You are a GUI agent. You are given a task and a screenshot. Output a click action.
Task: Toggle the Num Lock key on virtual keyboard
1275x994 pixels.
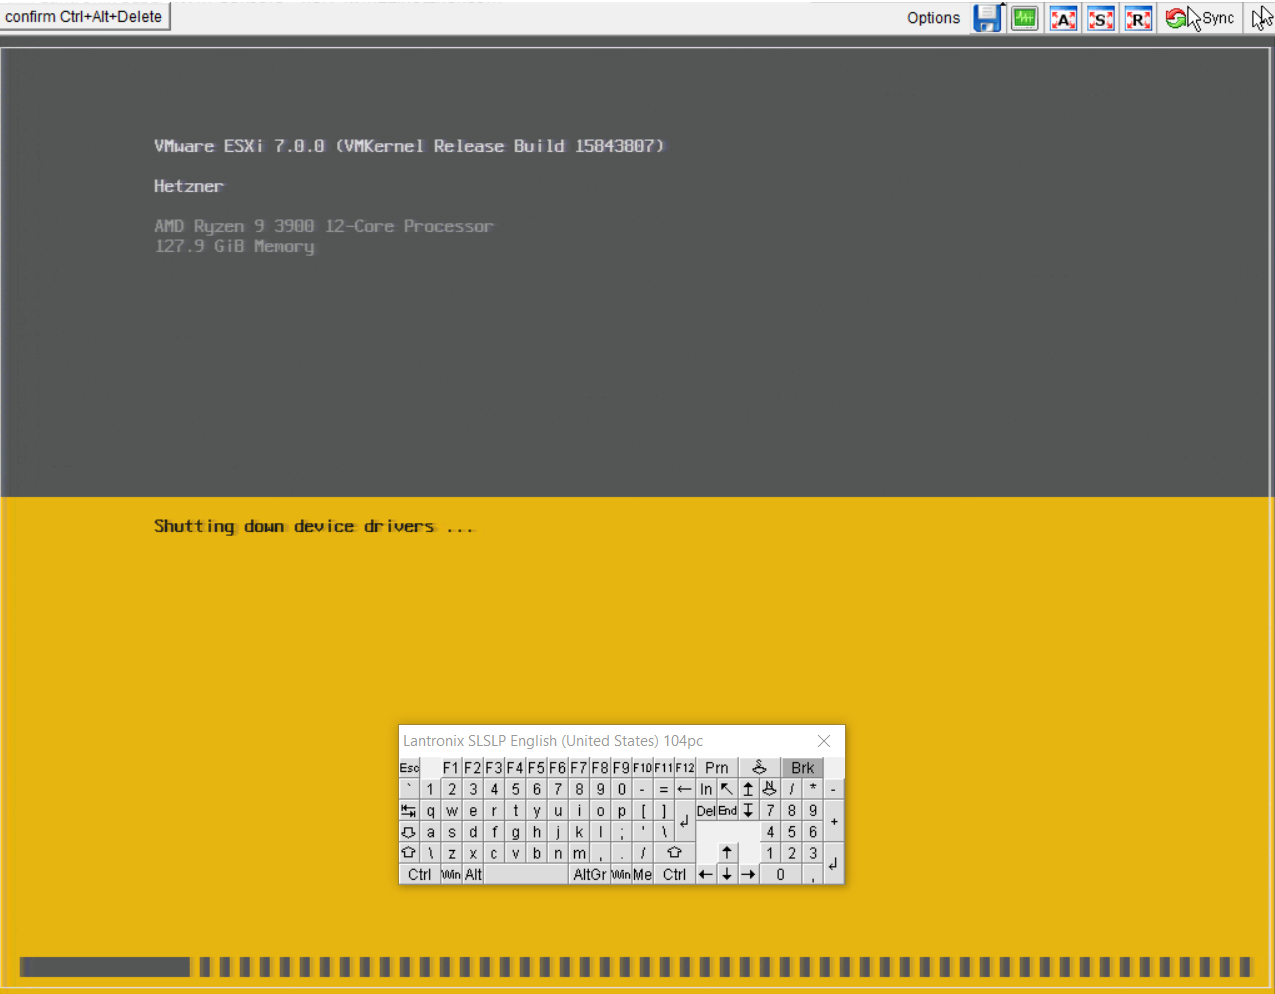(x=769, y=789)
